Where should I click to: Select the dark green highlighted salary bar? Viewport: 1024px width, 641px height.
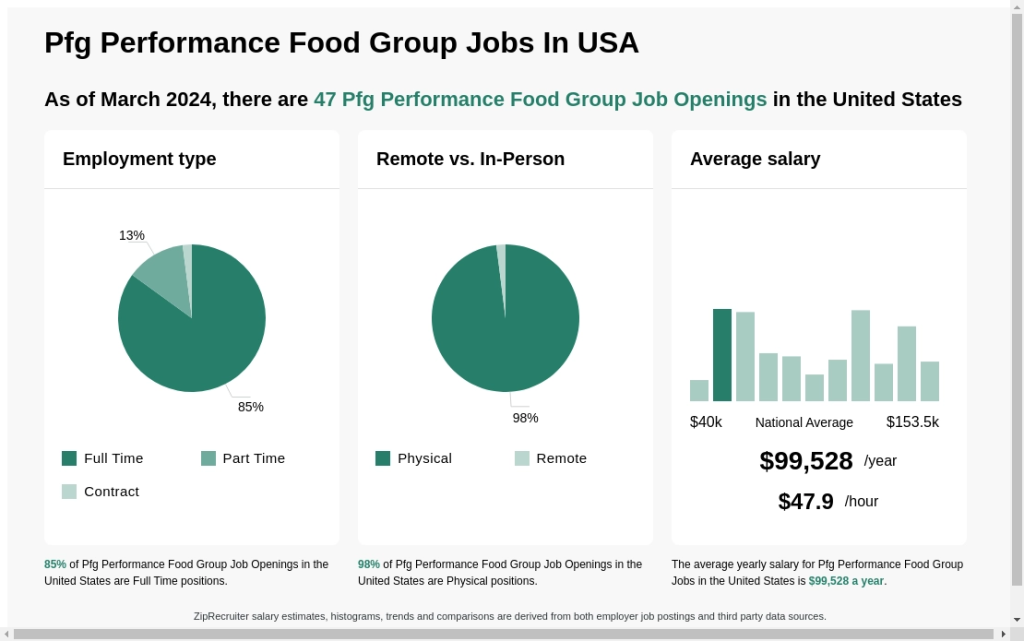click(x=722, y=355)
